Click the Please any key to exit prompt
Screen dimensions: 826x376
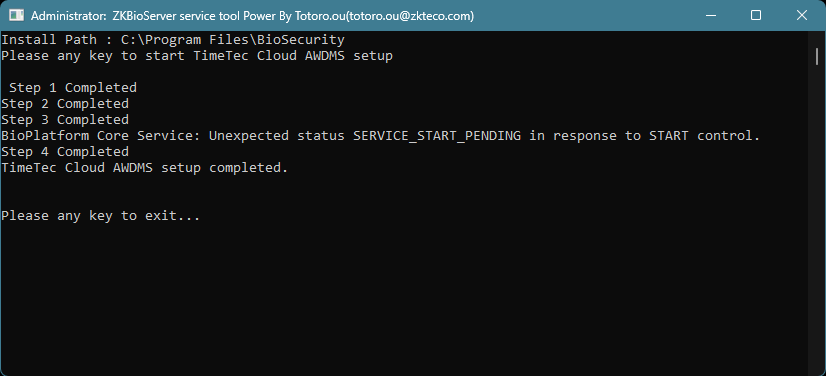[x=101, y=216]
